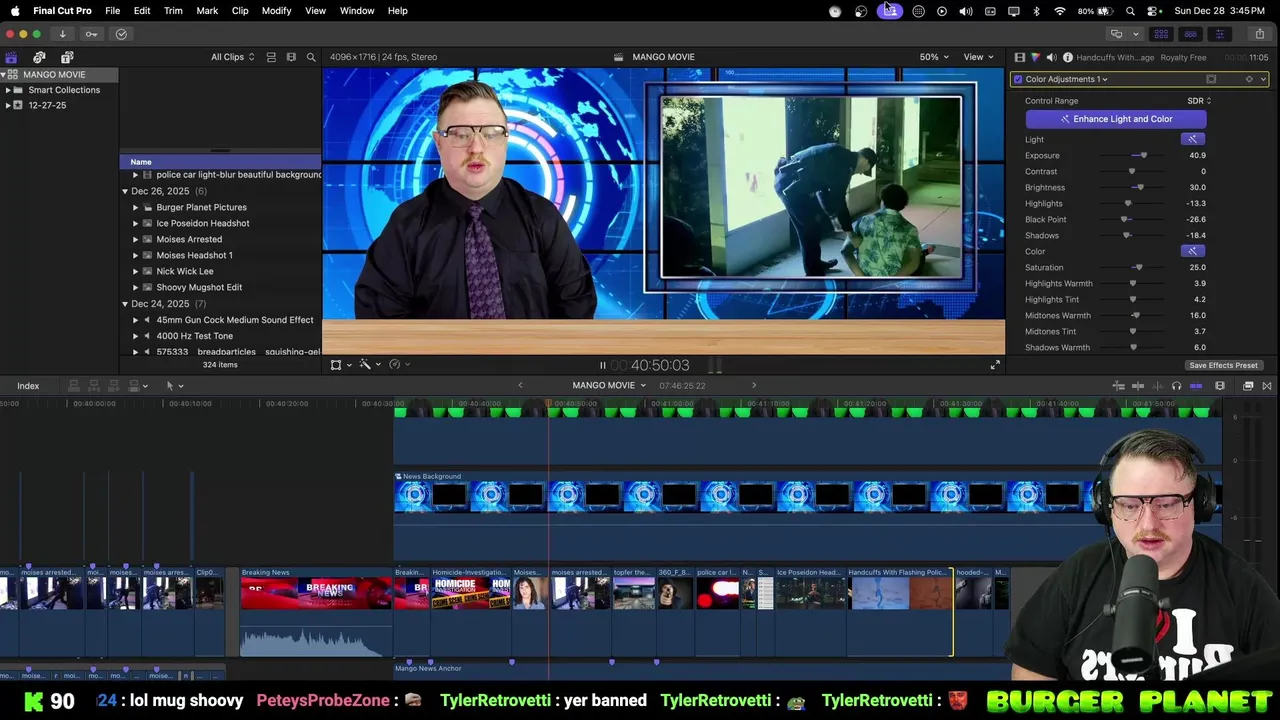
Task: Open the All Clips filter dropdown
Action: pyautogui.click(x=232, y=57)
